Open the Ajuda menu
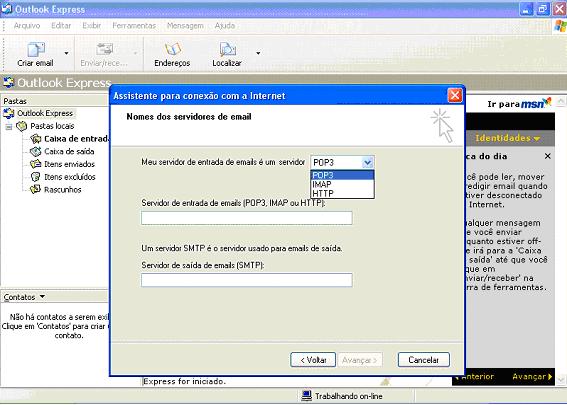The height and width of the screenshot is (405, 567). [225, 26]
